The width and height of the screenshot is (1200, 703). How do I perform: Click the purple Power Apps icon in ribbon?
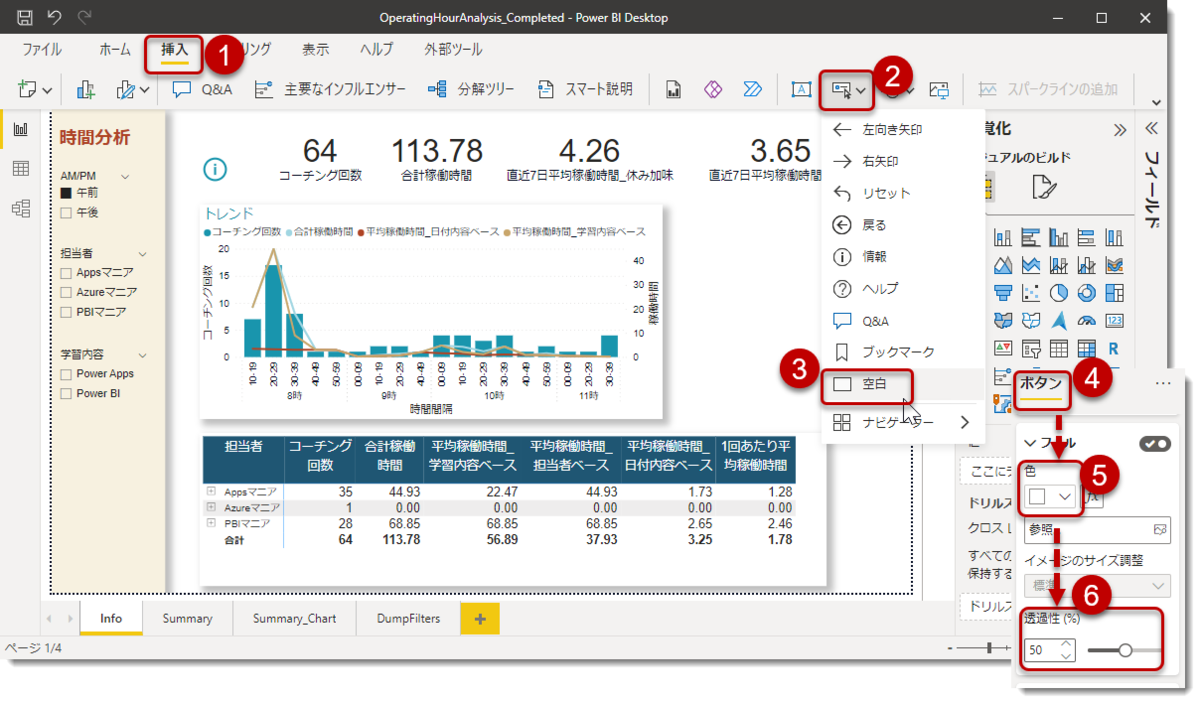click(713, 90)
